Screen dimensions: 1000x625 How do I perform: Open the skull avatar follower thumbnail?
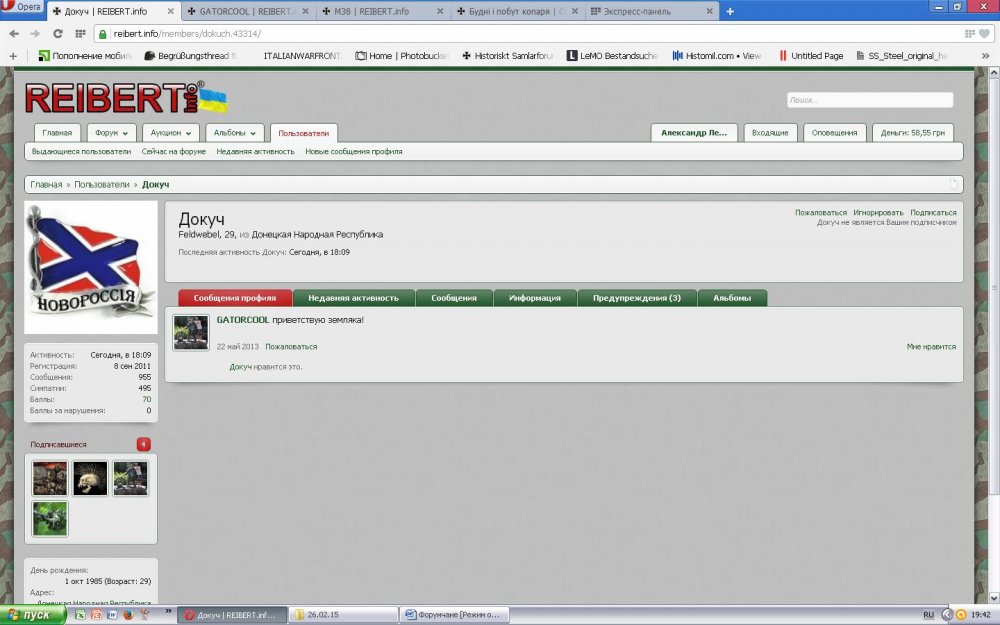click(x=90, y=478)
